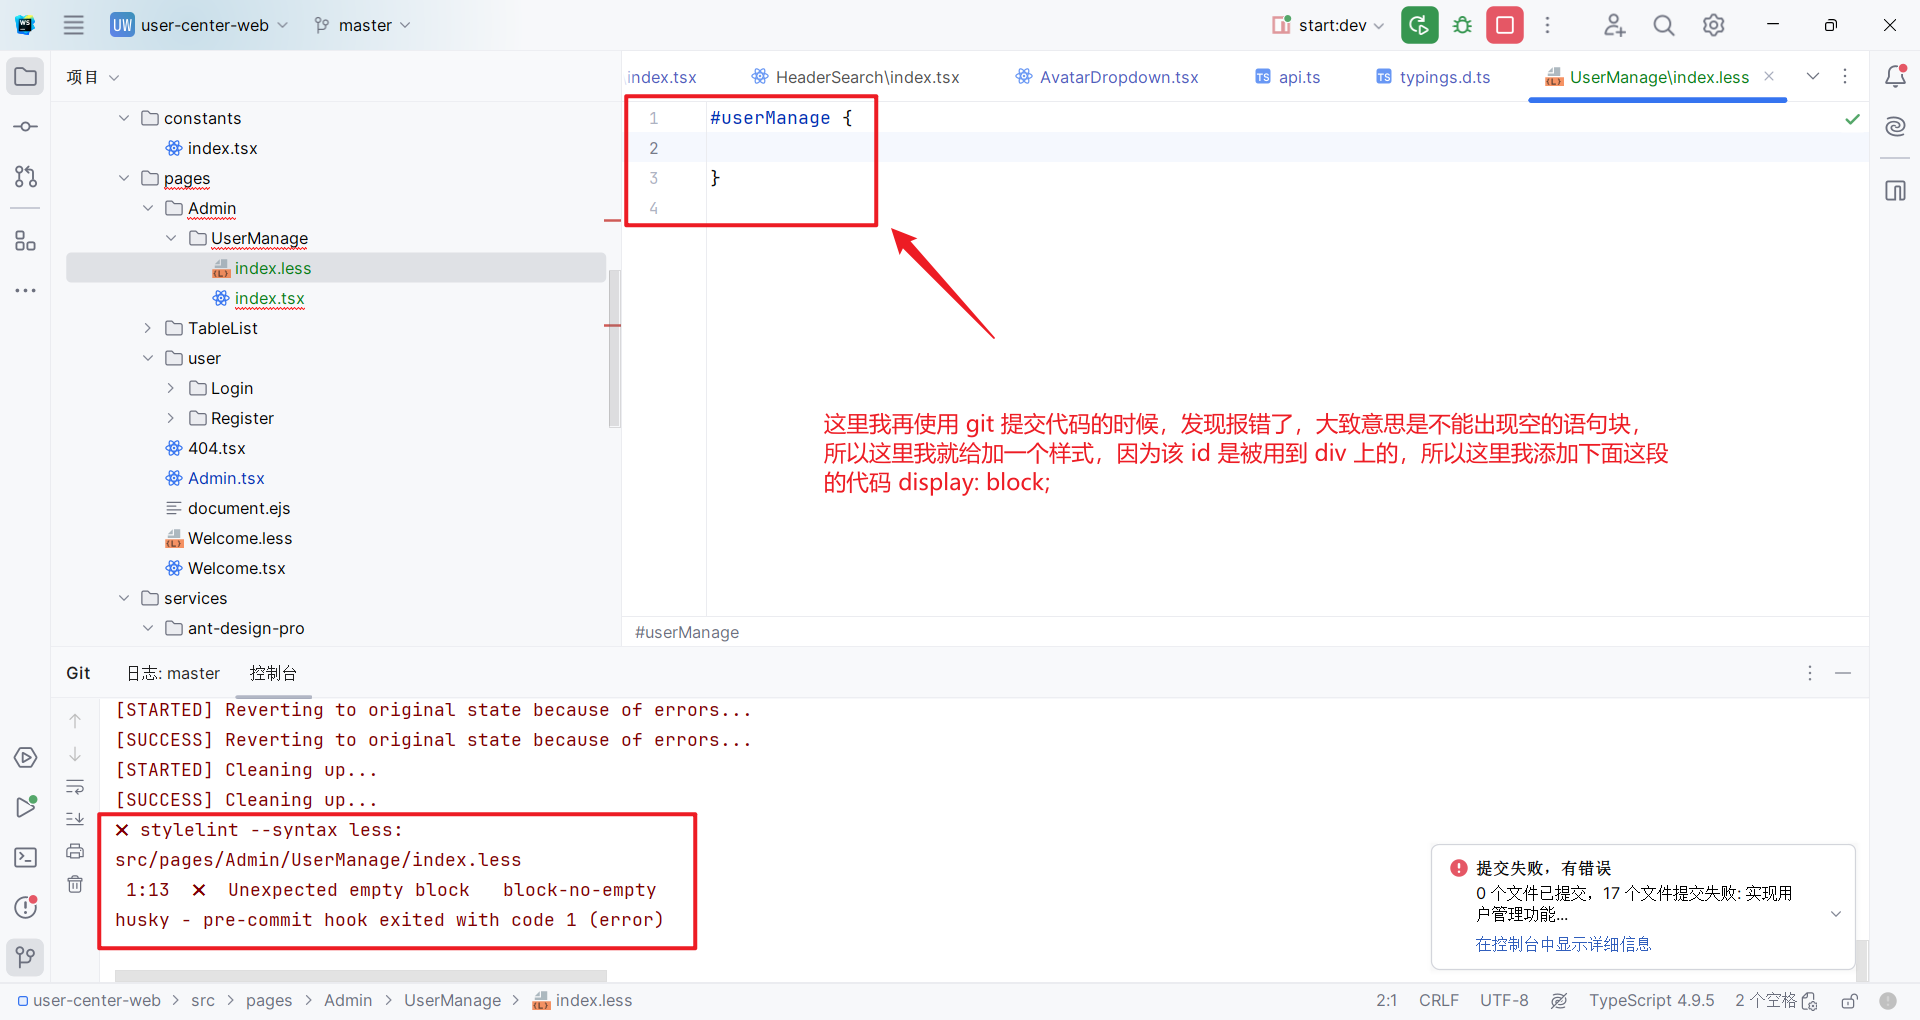Screen dimensions: 1920x1020
Task: Expand the TableList folder
Action: click(148, 328)
